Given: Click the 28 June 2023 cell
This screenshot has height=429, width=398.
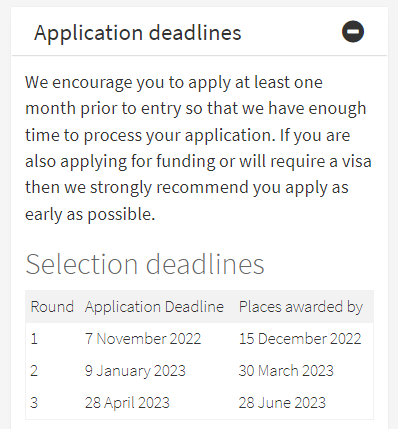Looking at the screenshot, I should coord(282,403).
